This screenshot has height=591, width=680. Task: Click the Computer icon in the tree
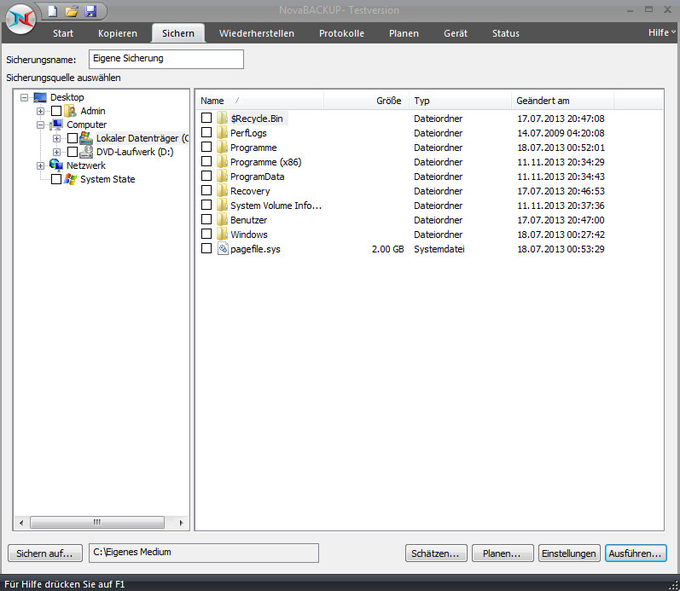pos(56,124)
